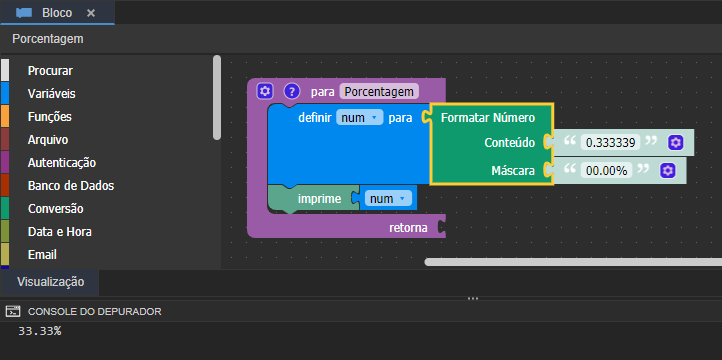Click the green Conversão category color swatch
The height and width of the screenshot is (360, 722).
coord(5,209)
